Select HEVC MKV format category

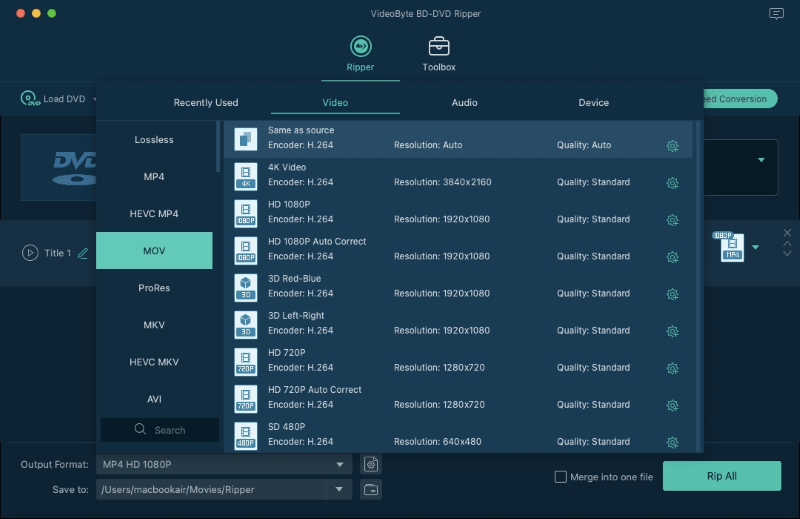(x=154, y=362)
